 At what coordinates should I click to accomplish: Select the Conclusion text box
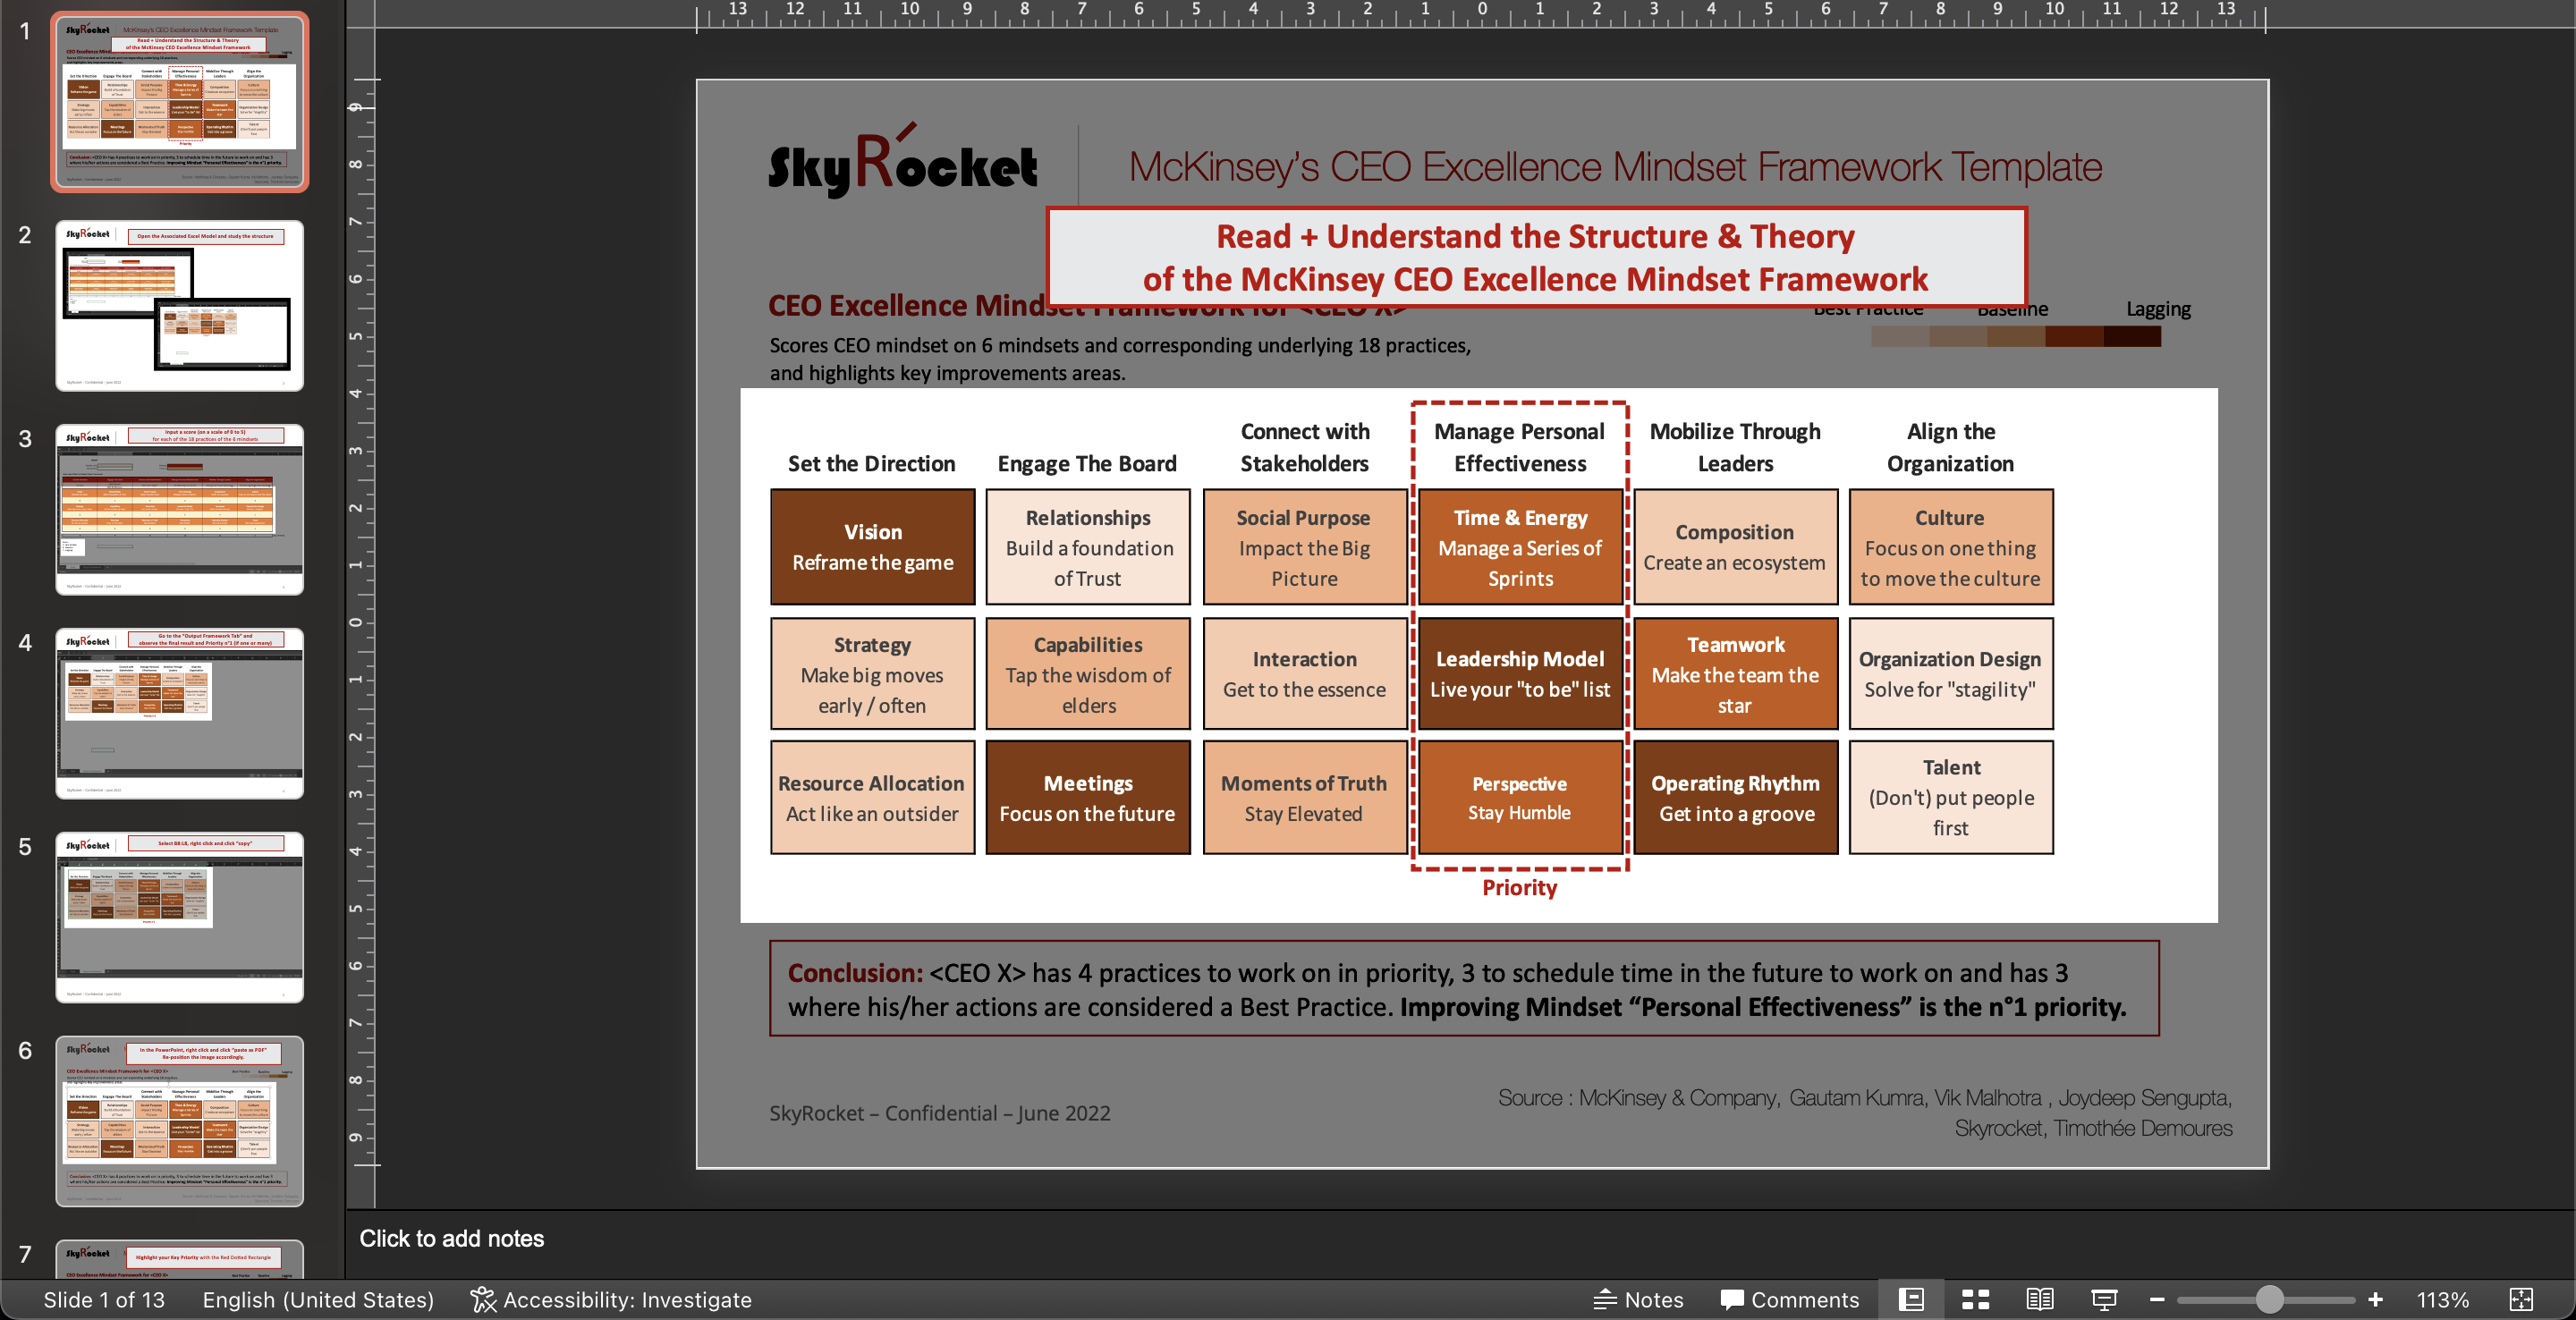[1464, 989]
